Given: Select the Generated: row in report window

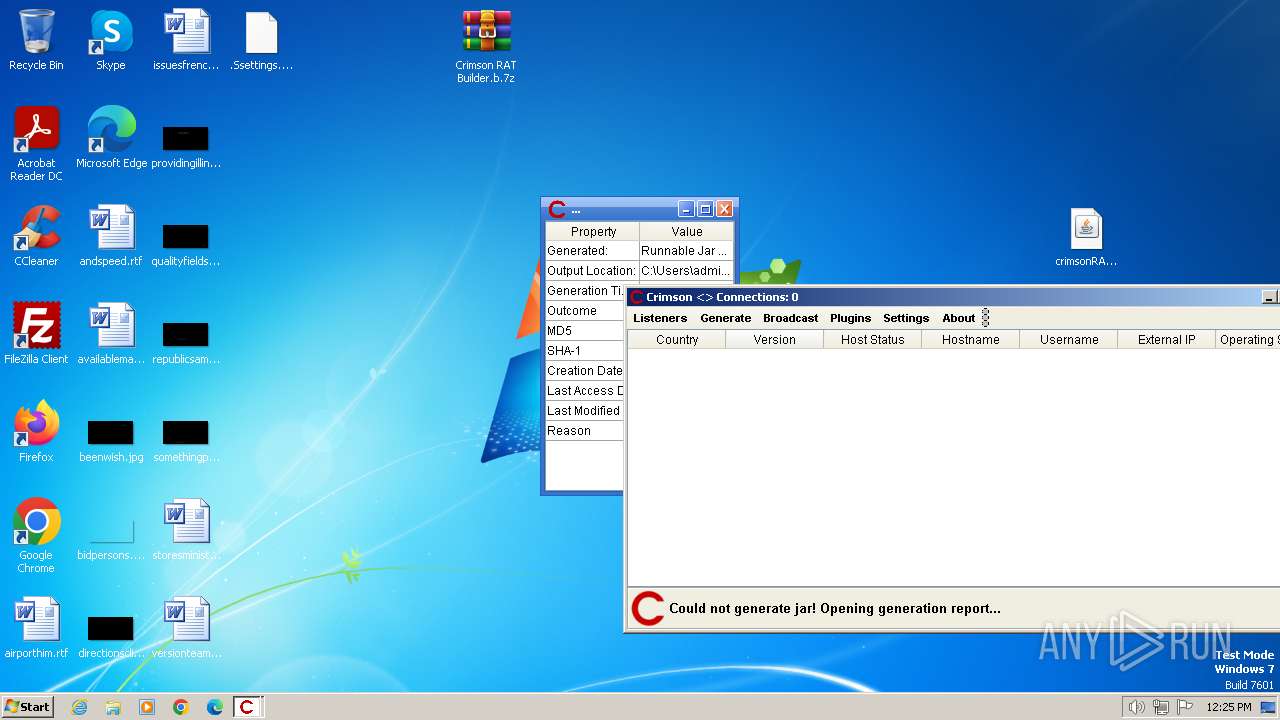Looking at the screenshot, I should click(x=640, y=251).
